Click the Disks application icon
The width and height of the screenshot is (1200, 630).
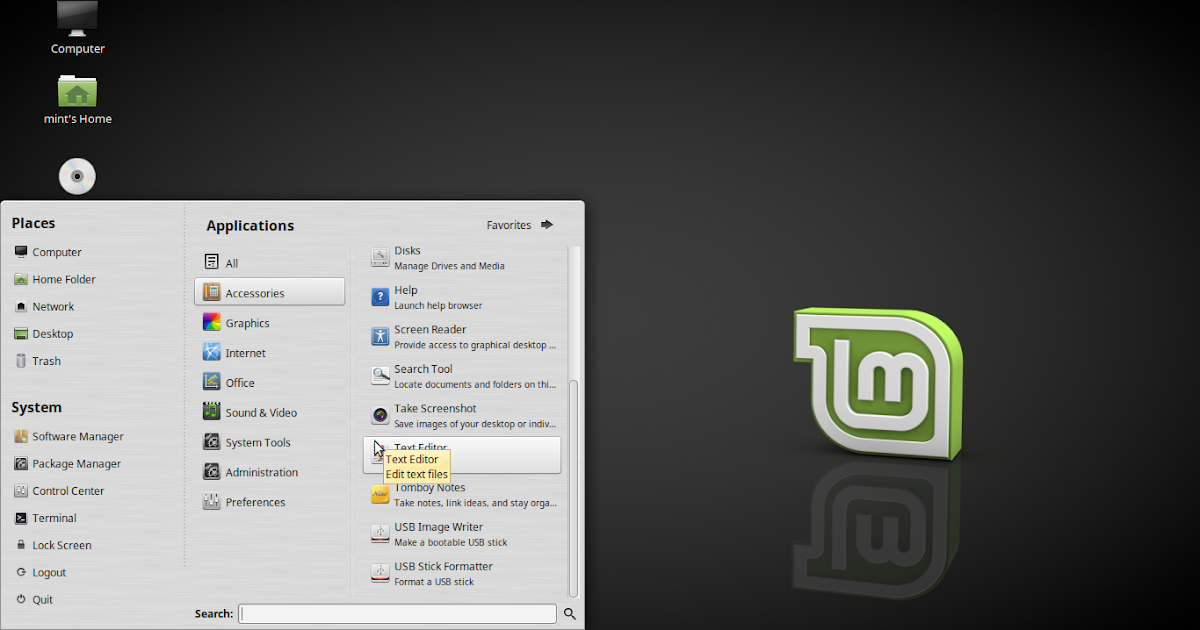tap(380, 257)
